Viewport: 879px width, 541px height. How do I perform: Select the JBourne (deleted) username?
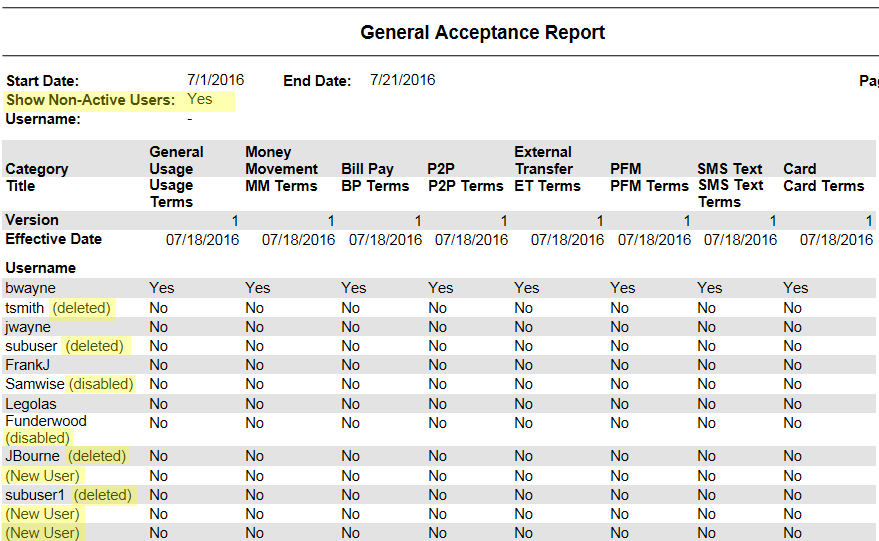pyautogui.click(x=66, y=456)
